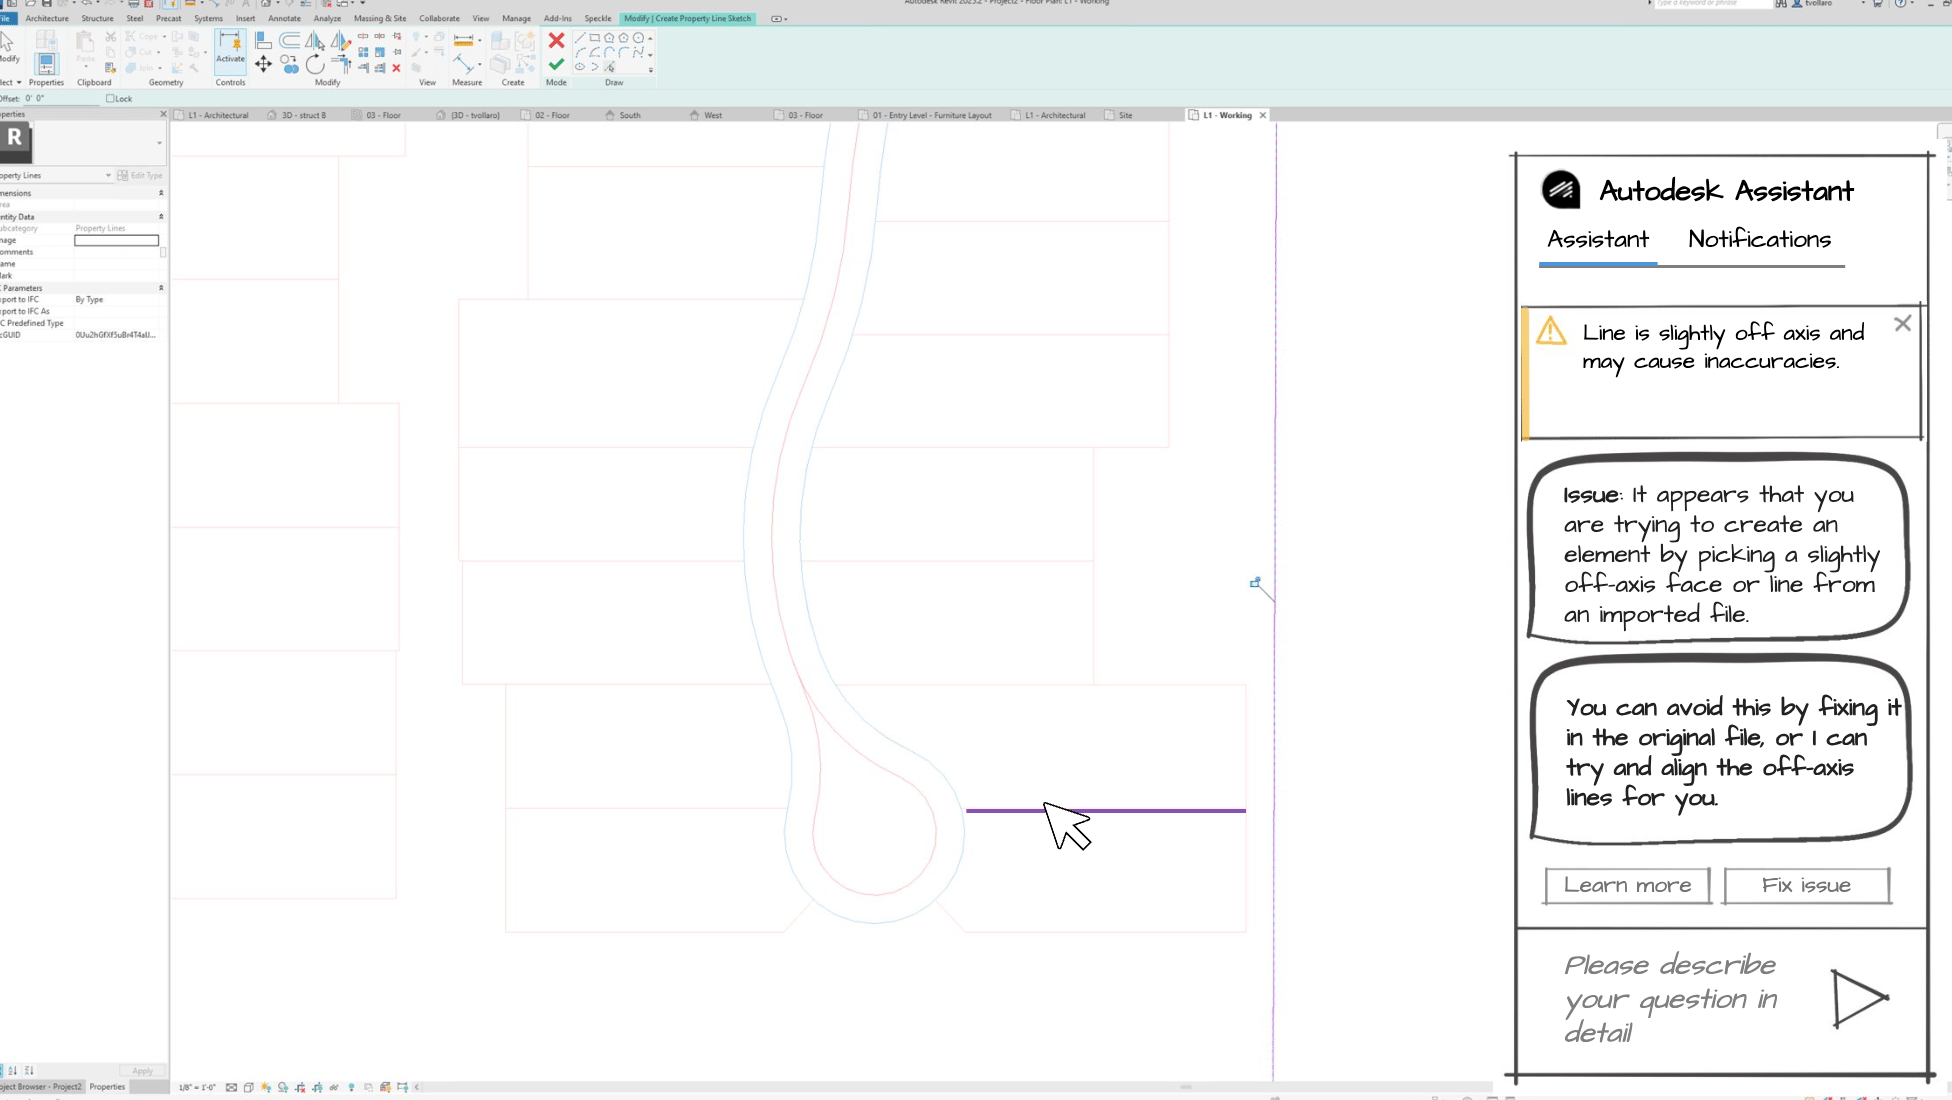Image resolution: width=1952 pixels, height=1100 pixels.
Task: Pick the Circle draw tool
Action: (x=638, y=38)
